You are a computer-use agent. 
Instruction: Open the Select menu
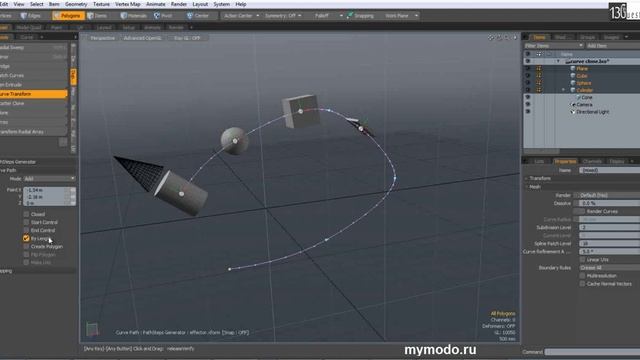click(x=36, y=4)
